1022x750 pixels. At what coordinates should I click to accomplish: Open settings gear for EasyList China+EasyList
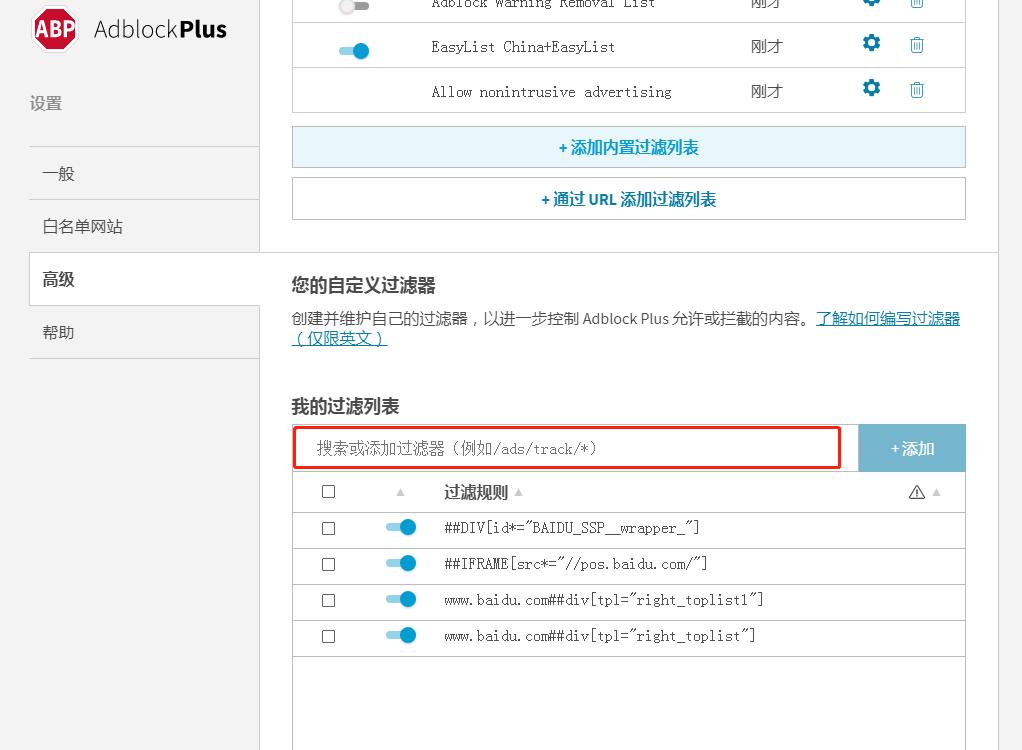click(x=870, y=44)
